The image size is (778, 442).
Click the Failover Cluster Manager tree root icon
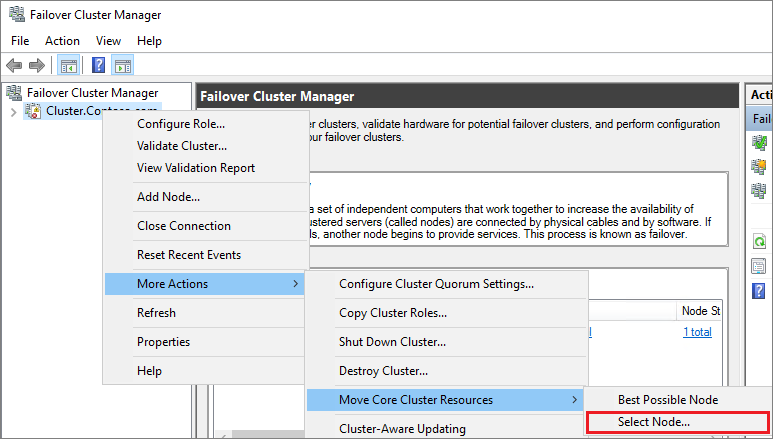pos(14,93)
